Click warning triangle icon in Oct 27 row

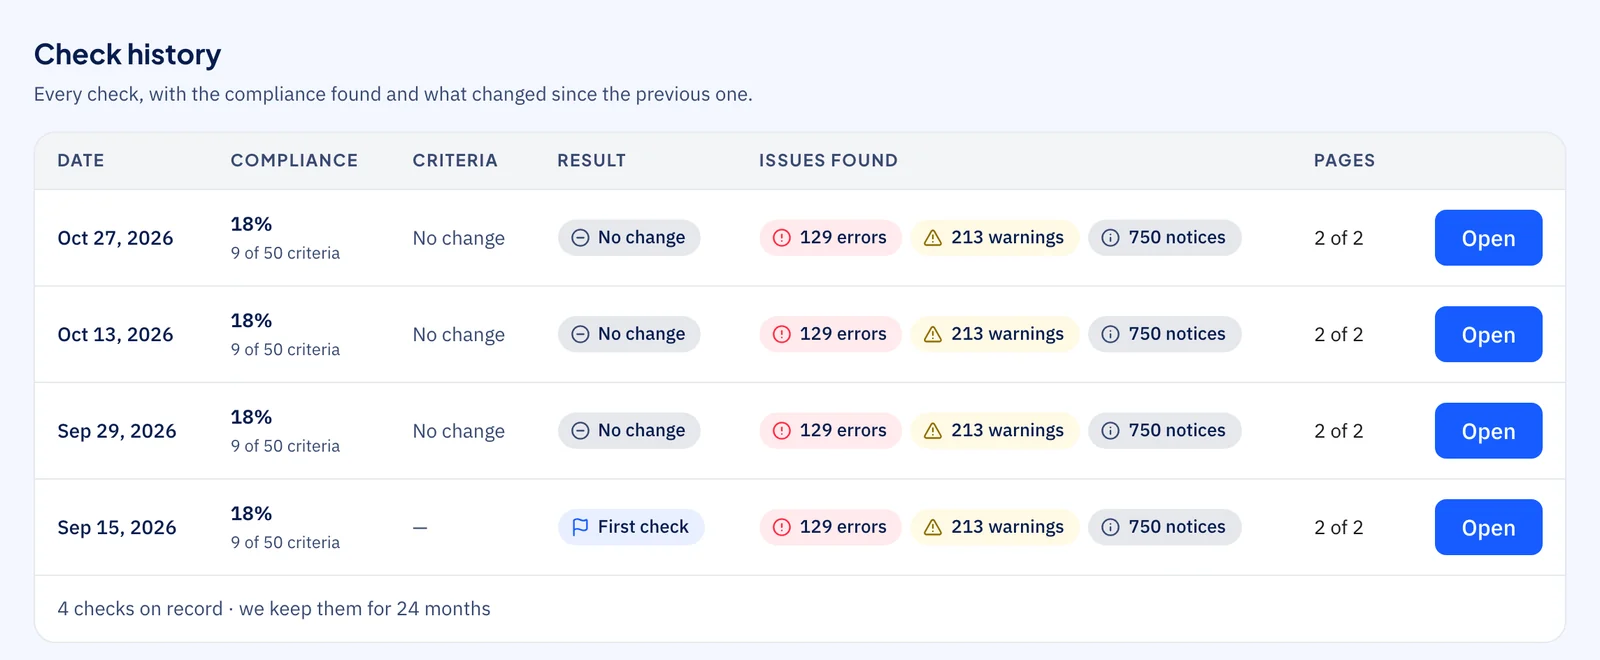pos(933,238)
